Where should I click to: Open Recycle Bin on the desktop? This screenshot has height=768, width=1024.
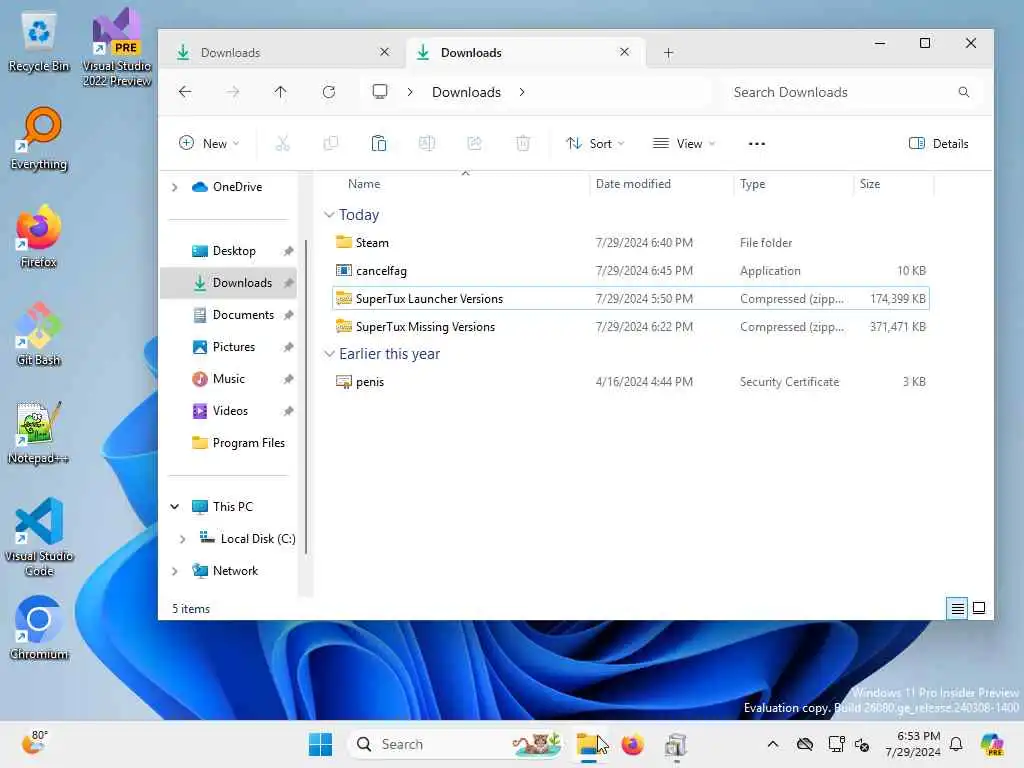pos(39,43)
